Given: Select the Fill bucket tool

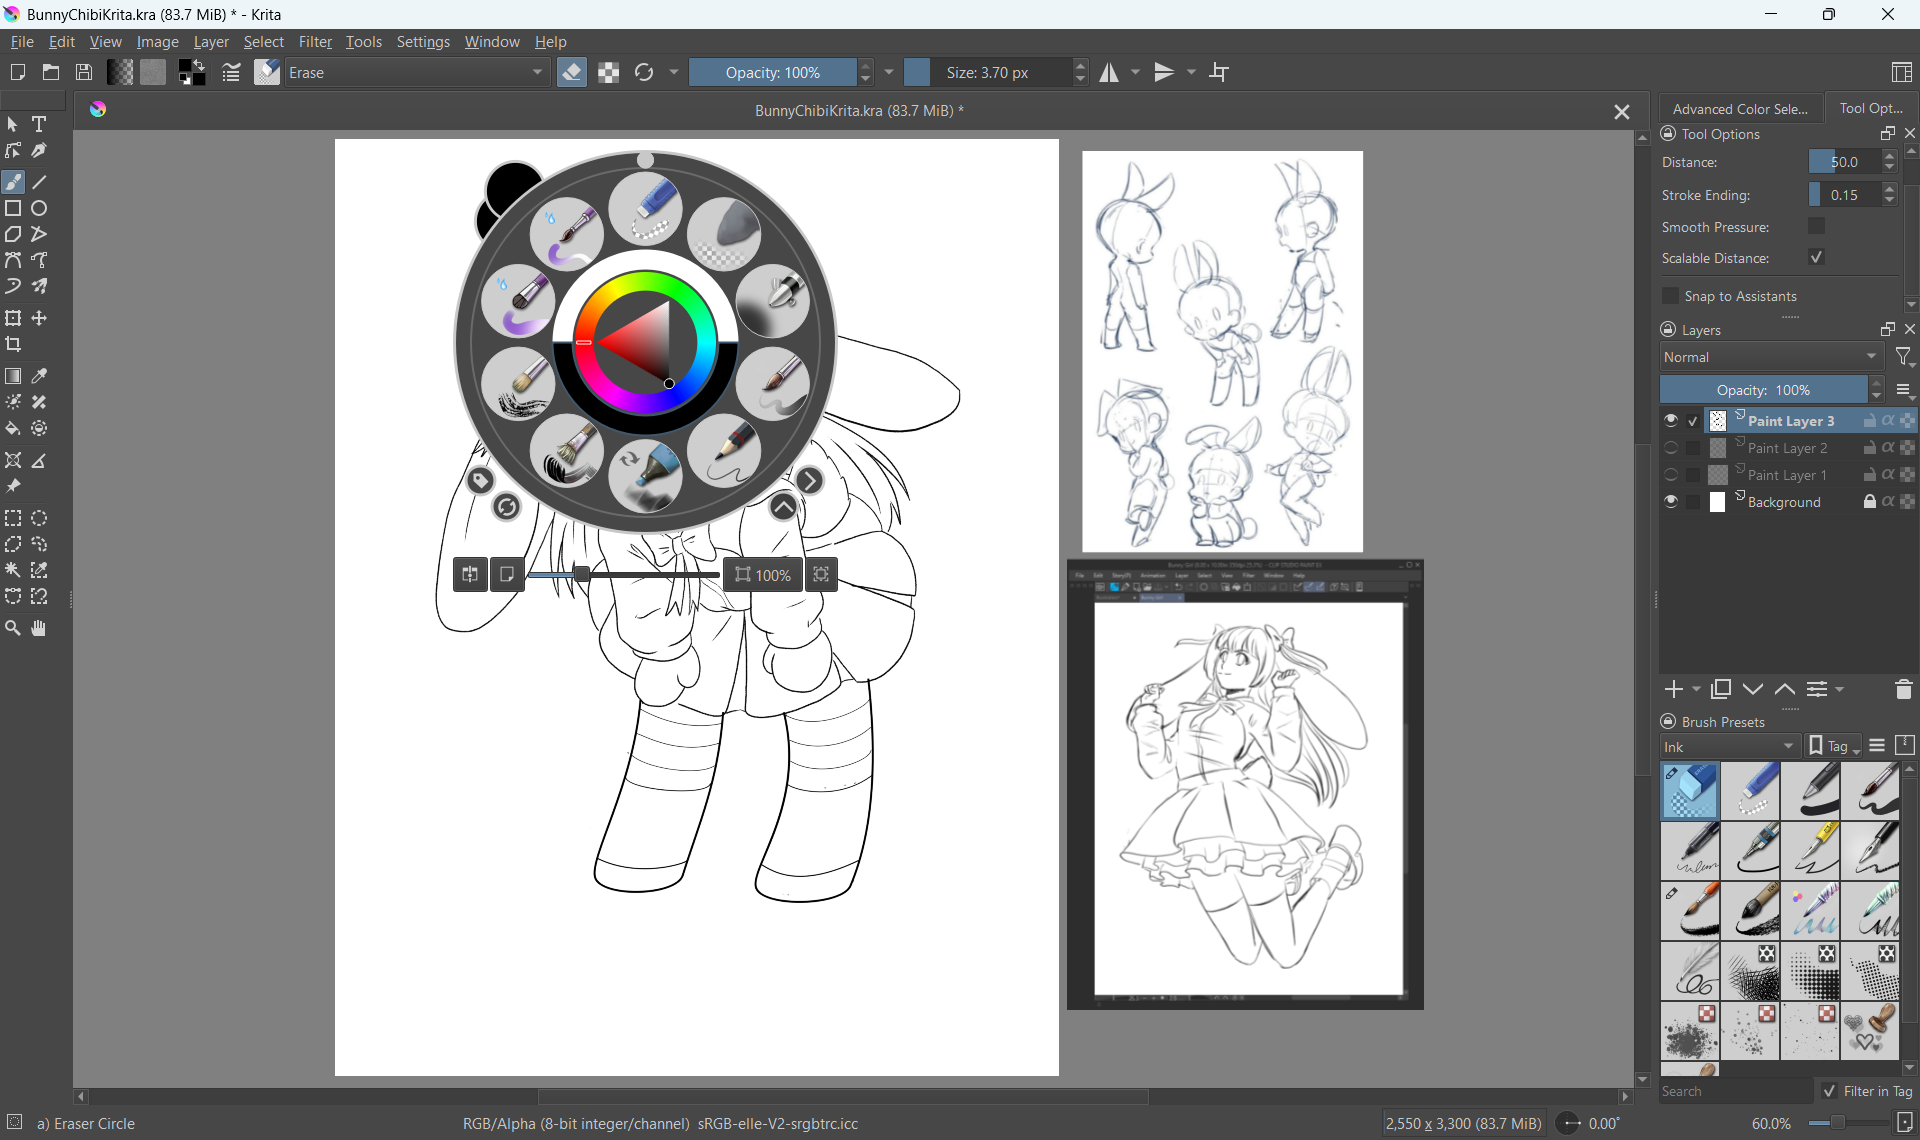Looking at the screenshot, I should pyautogui.click(x=13, y=429).
